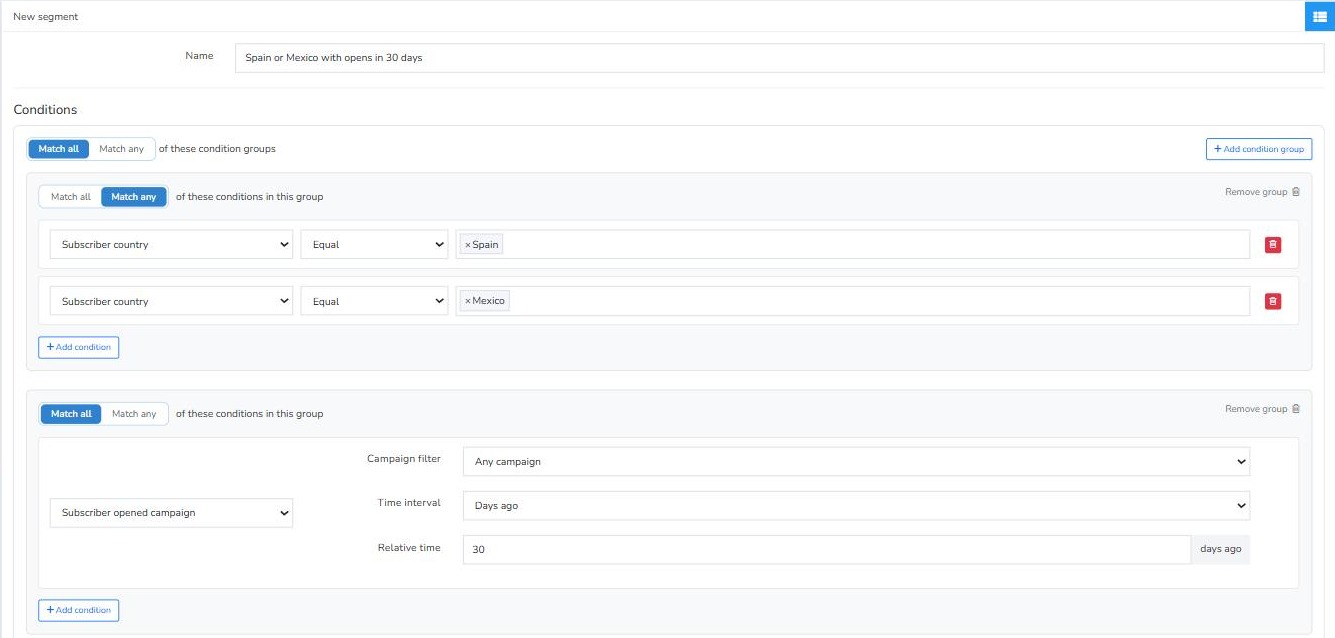This screenshot has height=638, width=1335.
Task: Remove the country condition group
Action: coord(1262,192)
